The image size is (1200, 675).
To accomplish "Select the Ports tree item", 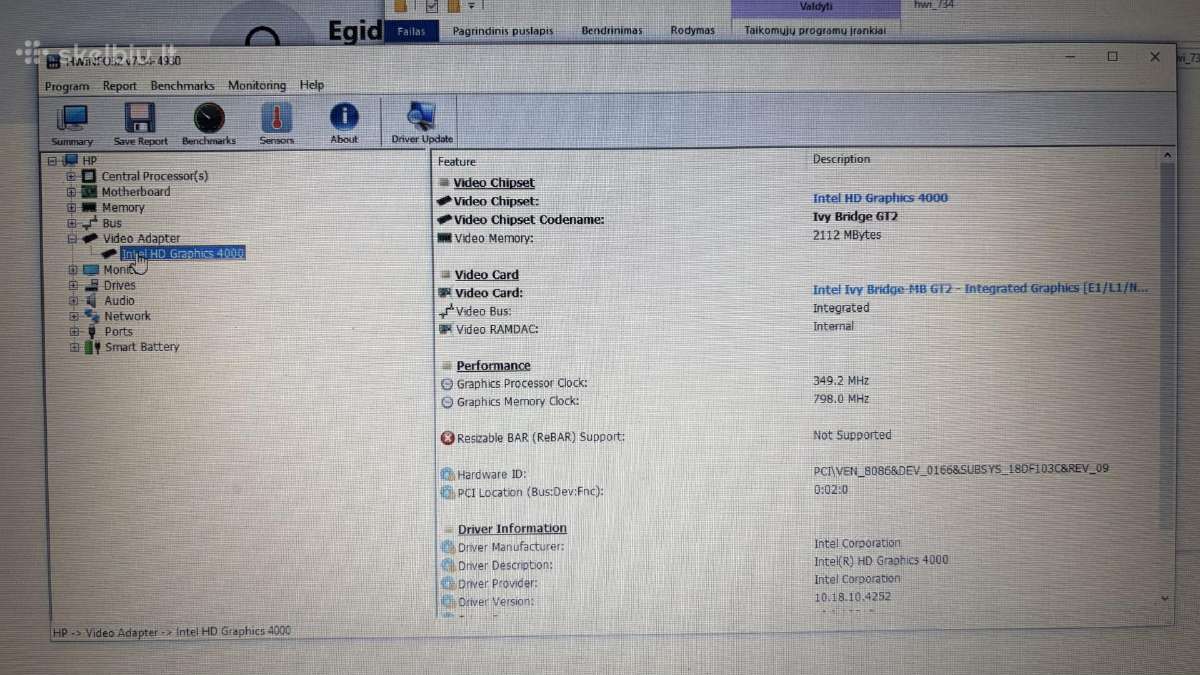I will pyautogui.click(x=118, y=331).
